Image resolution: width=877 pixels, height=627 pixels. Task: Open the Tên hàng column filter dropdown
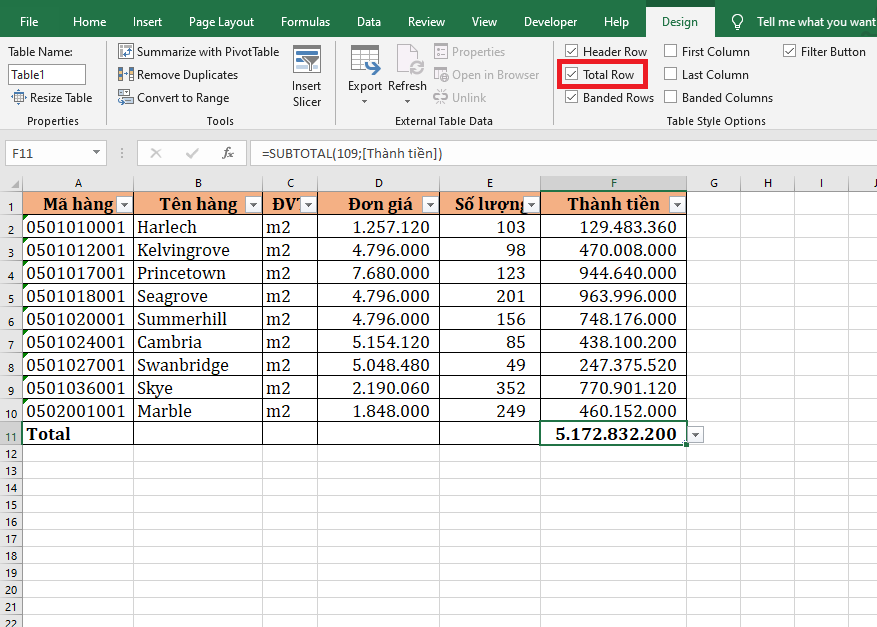coord(253,205)
